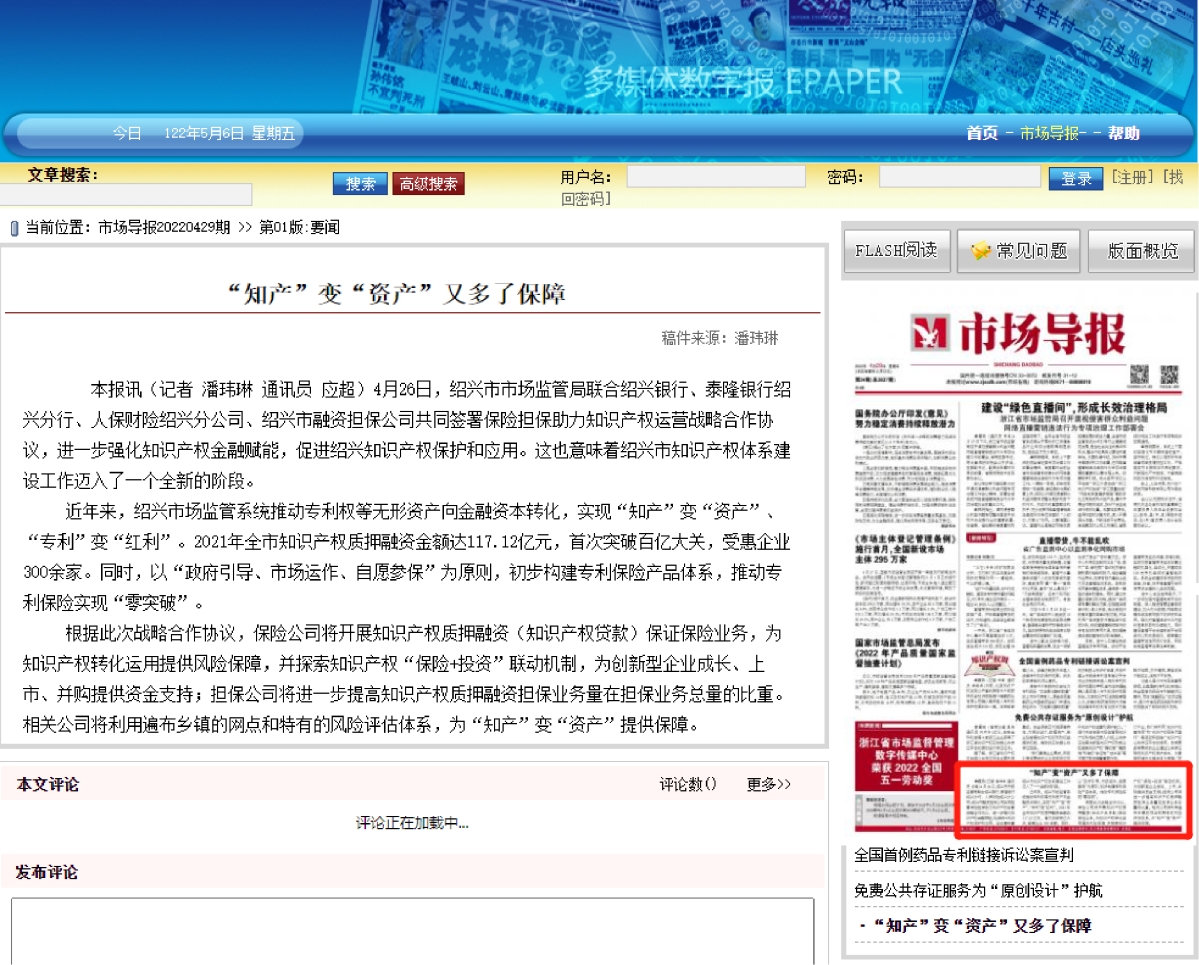1199x965 pixels.
Task: Open article 免费公共存证服务为“原创设计”护航
Action: point(978,890)
